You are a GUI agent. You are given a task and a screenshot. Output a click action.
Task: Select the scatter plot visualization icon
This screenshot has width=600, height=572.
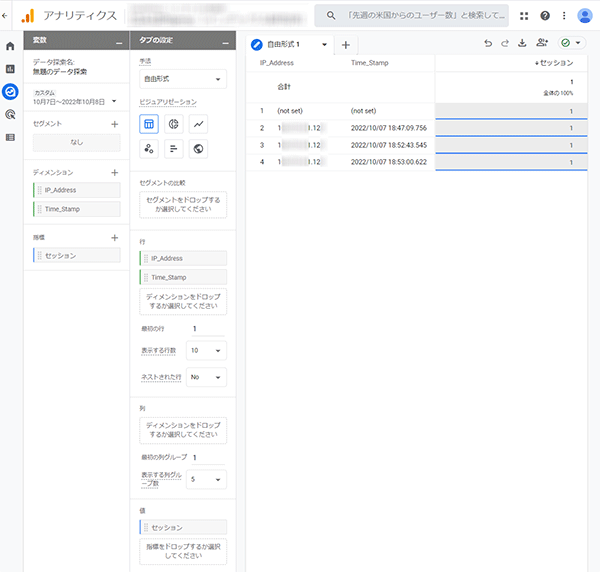coord(149,149)
